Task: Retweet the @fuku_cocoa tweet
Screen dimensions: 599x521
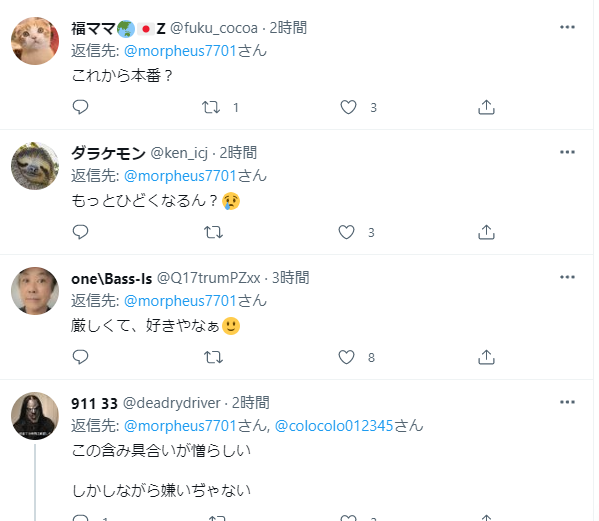Action: coord(211,107)
